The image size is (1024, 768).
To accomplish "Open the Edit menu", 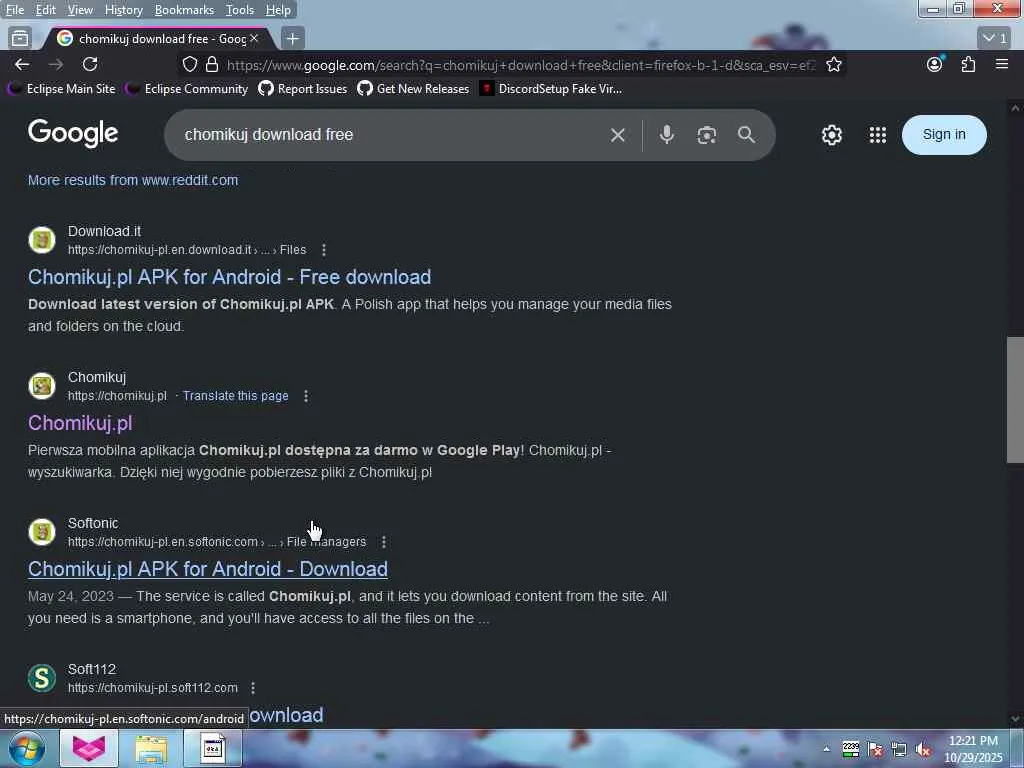I will pos(45,10).
